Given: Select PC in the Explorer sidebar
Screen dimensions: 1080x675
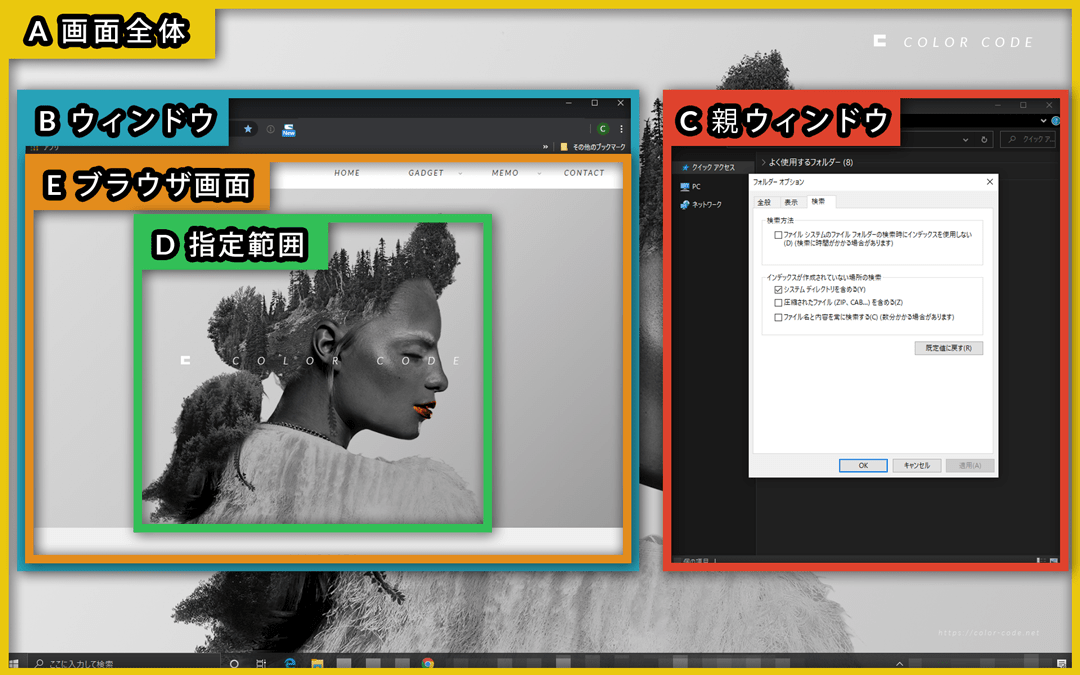Looking at the screenshot, I should pos(691,187).
